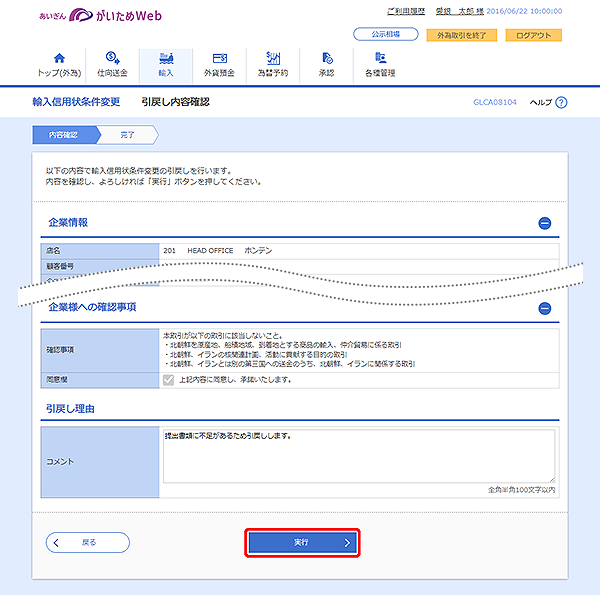Click the 公示相場 rates button

[x=386, y=34]
